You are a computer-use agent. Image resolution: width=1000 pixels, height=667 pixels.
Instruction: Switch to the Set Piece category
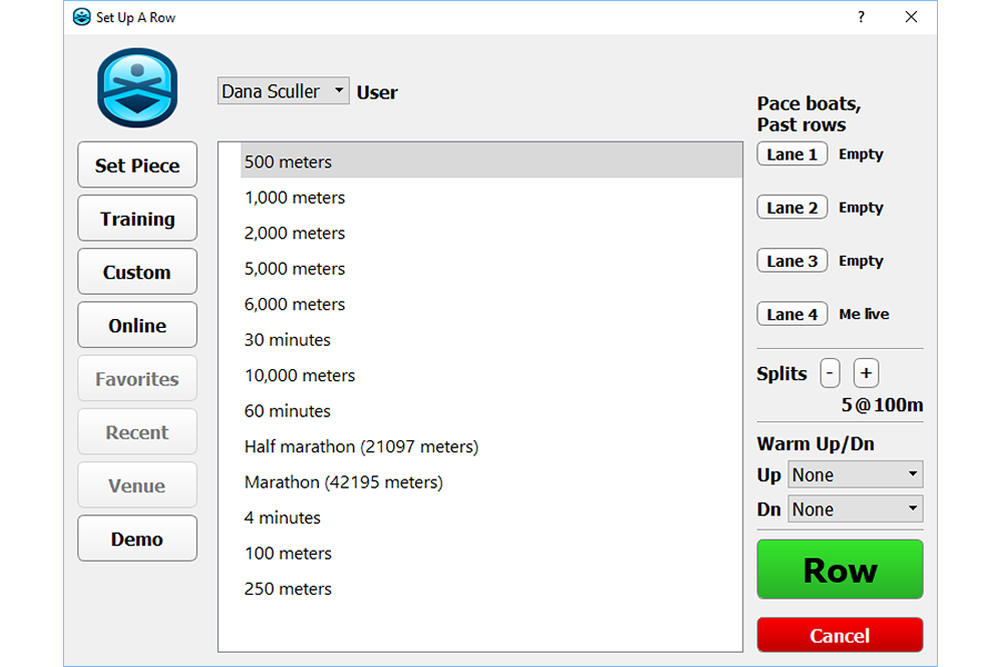(x=137, y=165)
